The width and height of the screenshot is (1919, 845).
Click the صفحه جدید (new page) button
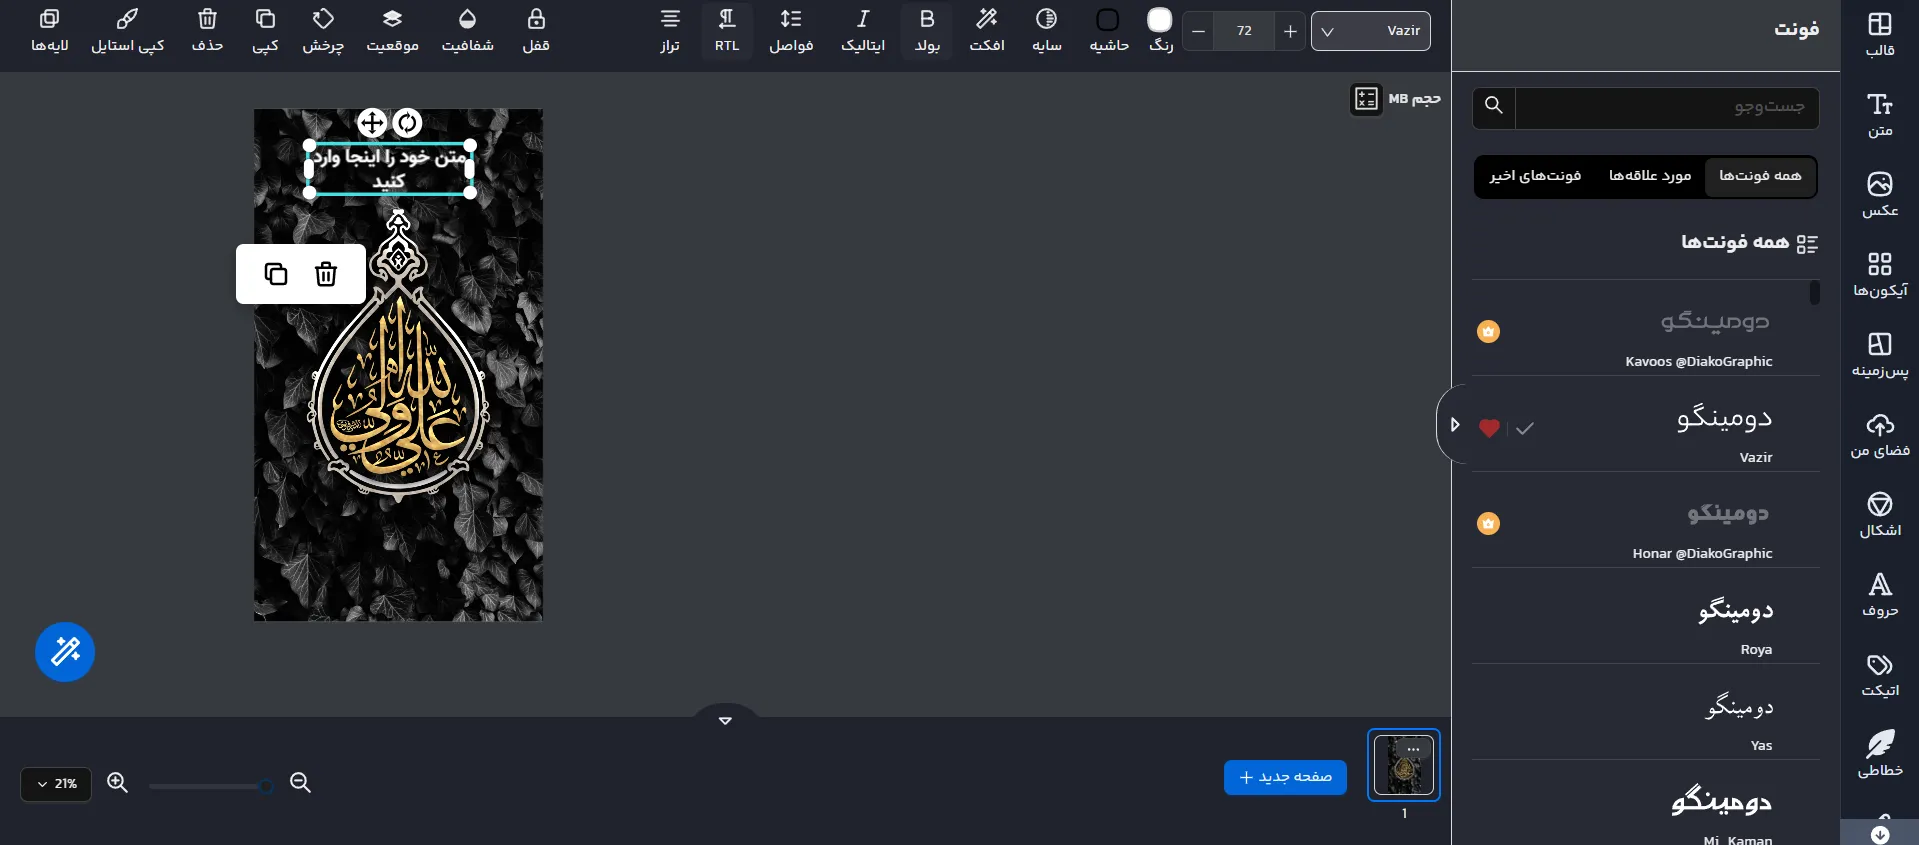coord(1285,777)
